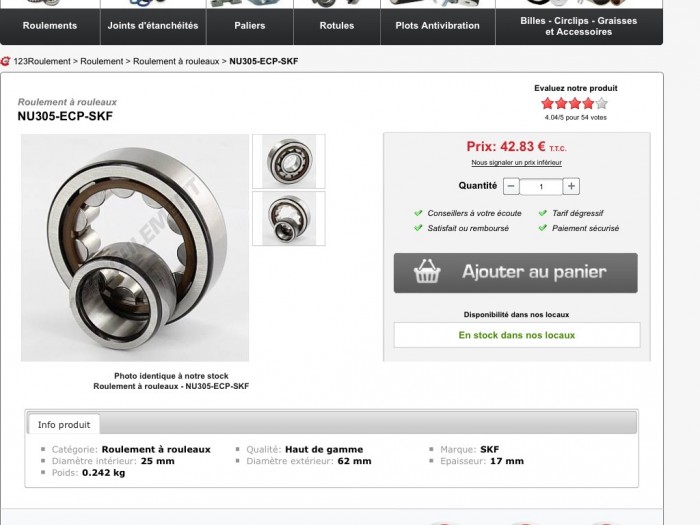Open the Roulements menu
This screenshot has width=700, height=525.
click(x=50, y=26)
